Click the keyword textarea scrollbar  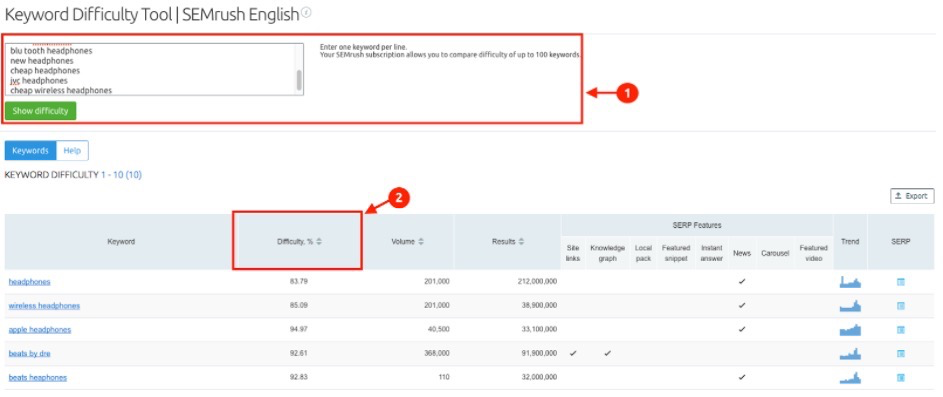point(299,80)
